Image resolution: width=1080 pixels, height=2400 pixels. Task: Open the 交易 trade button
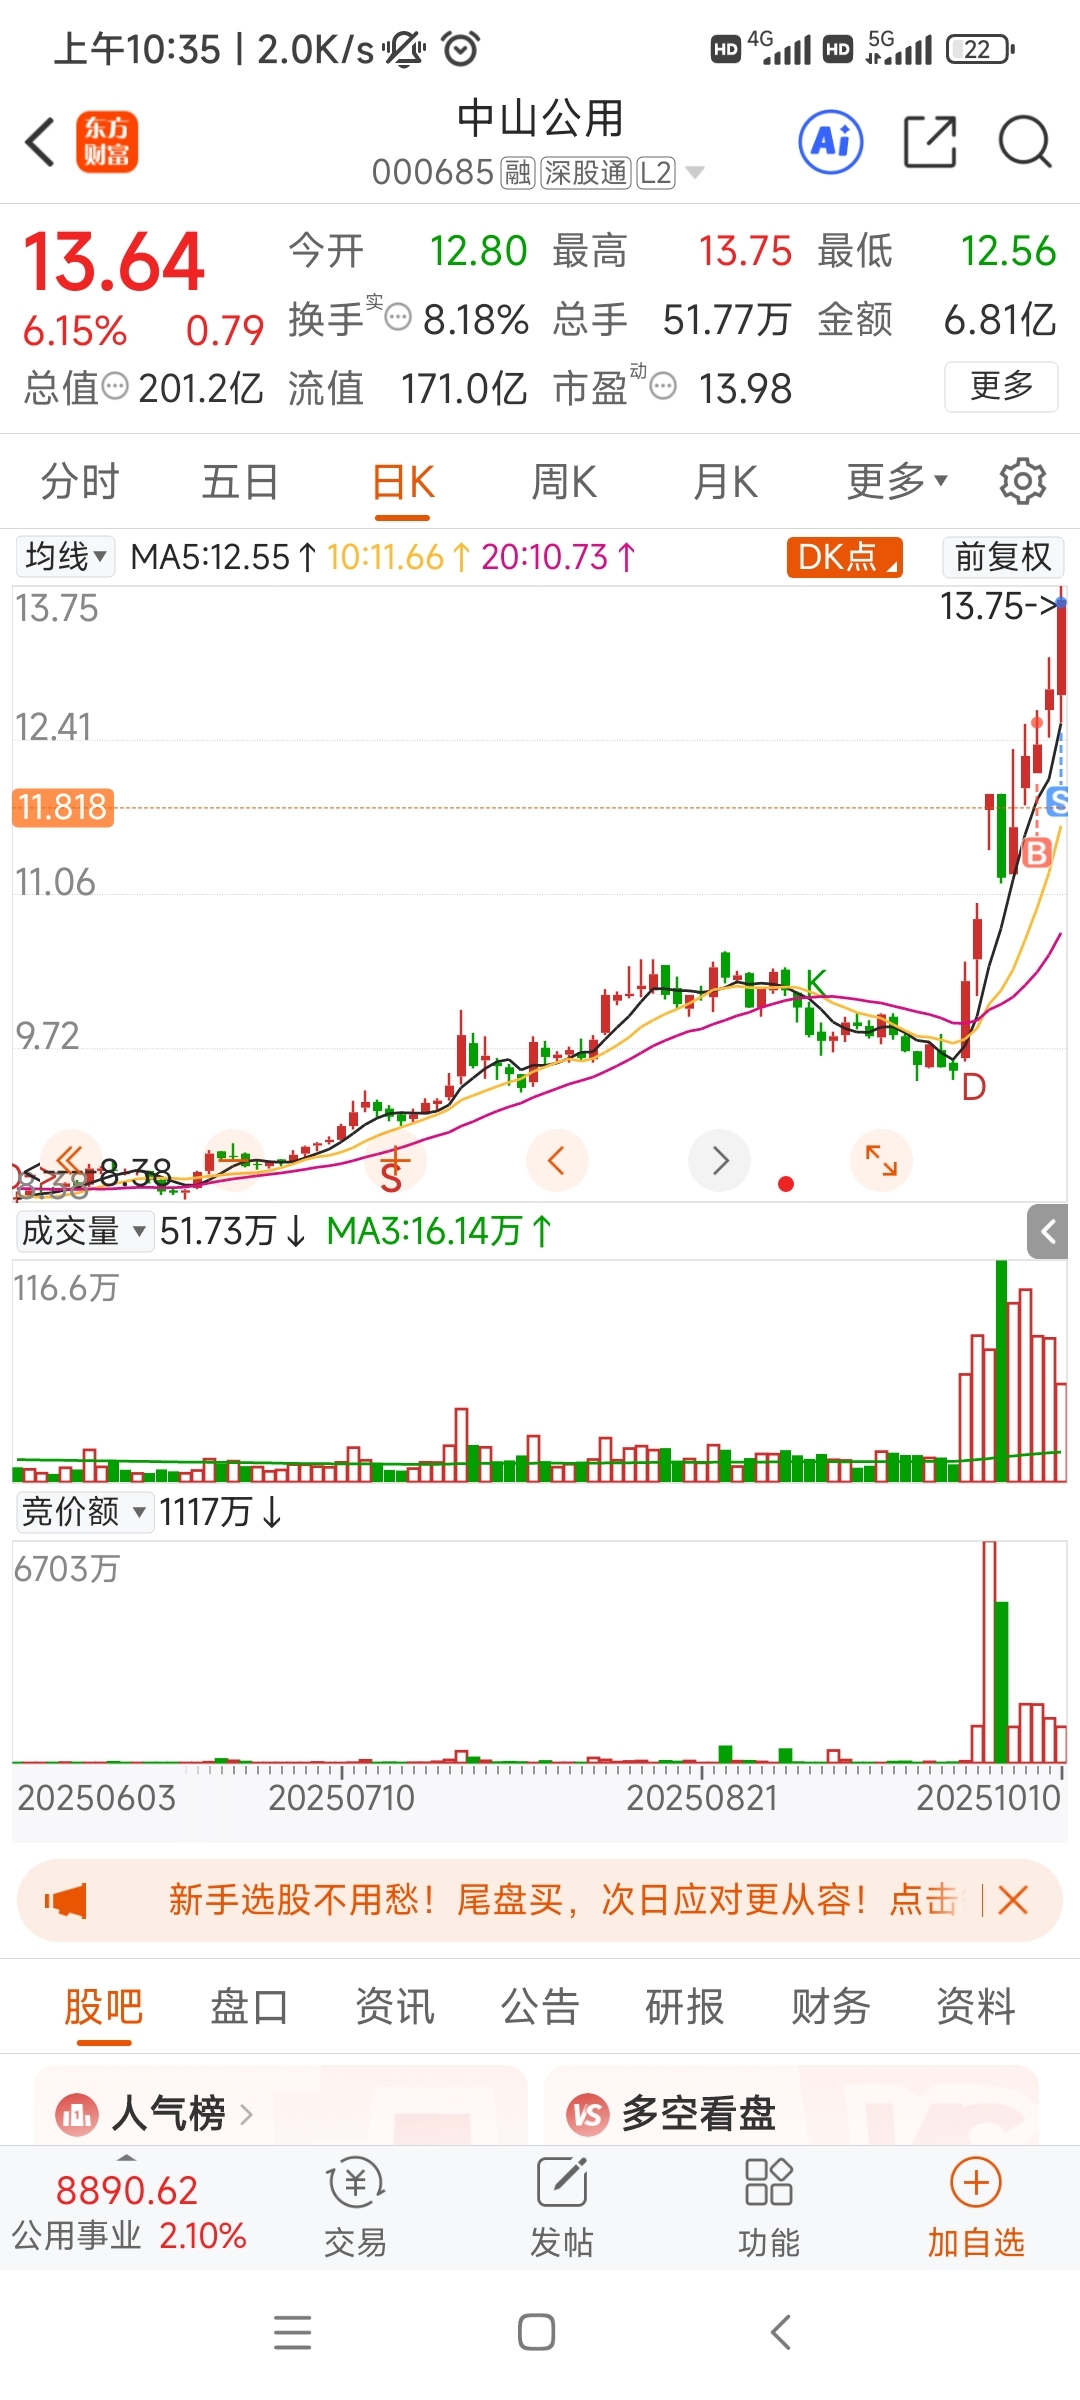click(x=355, y=2208)
